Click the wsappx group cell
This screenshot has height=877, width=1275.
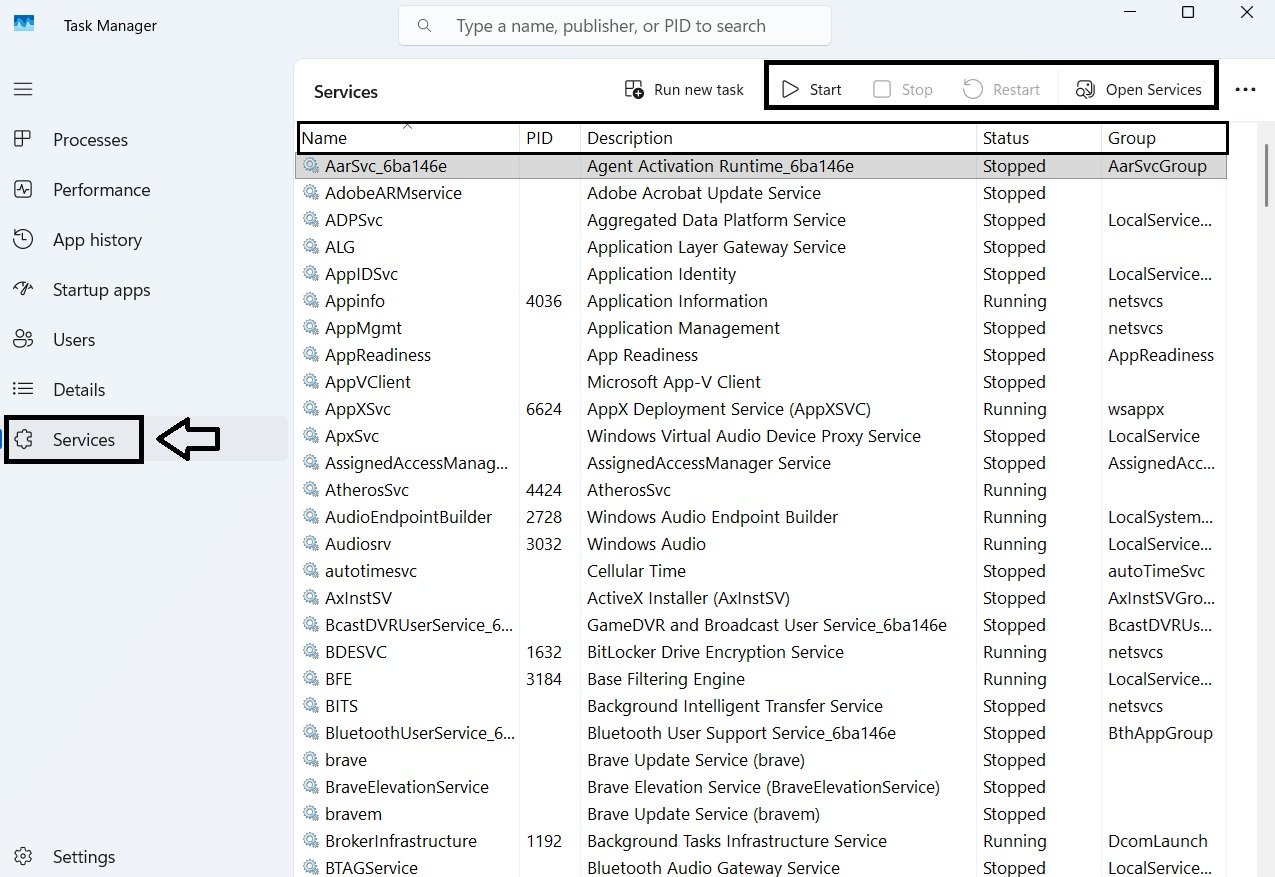(x=1136, y=409)
